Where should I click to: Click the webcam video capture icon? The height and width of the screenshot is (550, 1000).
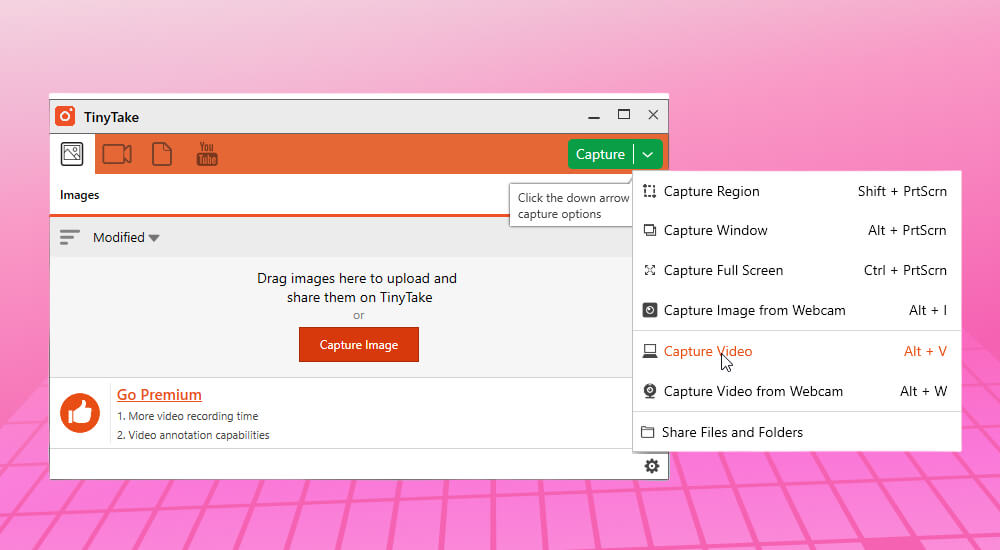click(x=649, y=391)
